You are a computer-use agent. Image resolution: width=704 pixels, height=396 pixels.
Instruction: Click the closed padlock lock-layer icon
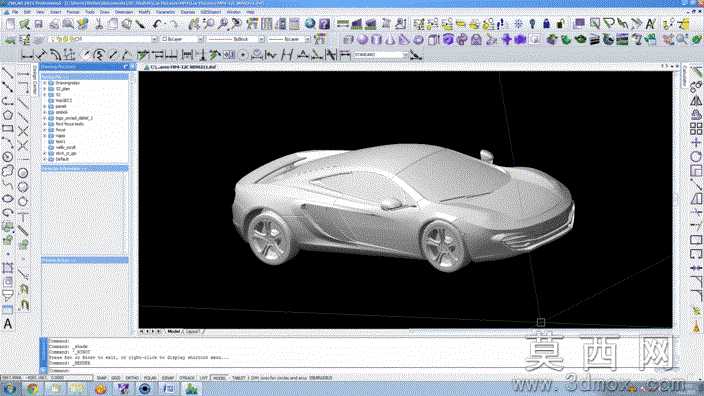pyautogui.click(x=546, y=24)
